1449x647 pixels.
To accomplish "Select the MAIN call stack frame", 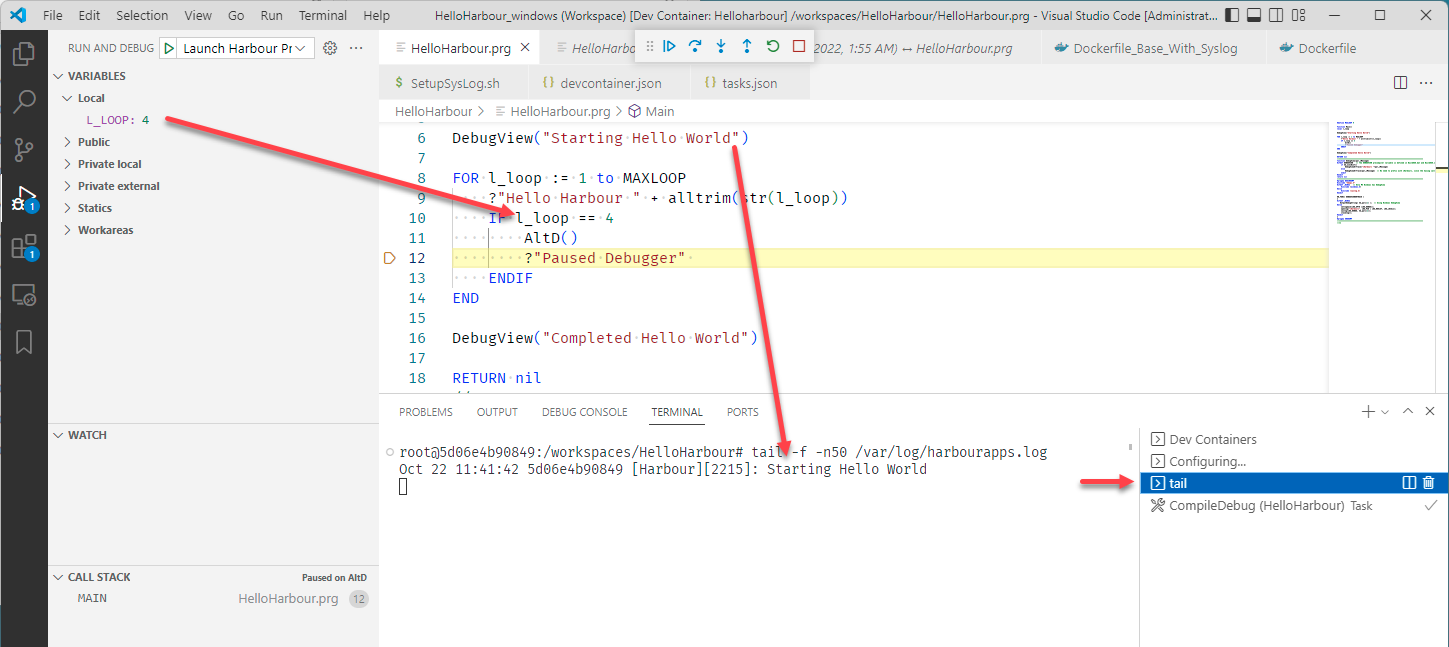I will [92, 598].
